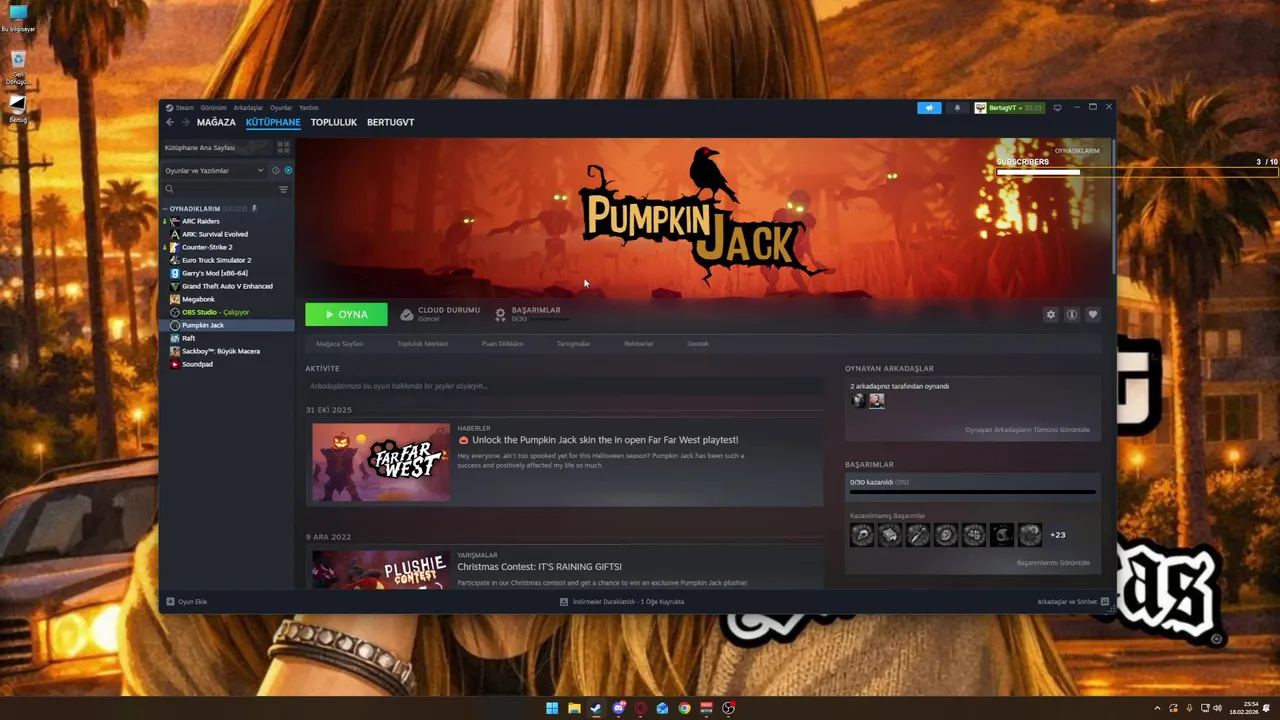This screenshot has height=720, width=1280.
Task: Open İndirmeler Duraklatıldı downloads status
Action: coord(622,602)
